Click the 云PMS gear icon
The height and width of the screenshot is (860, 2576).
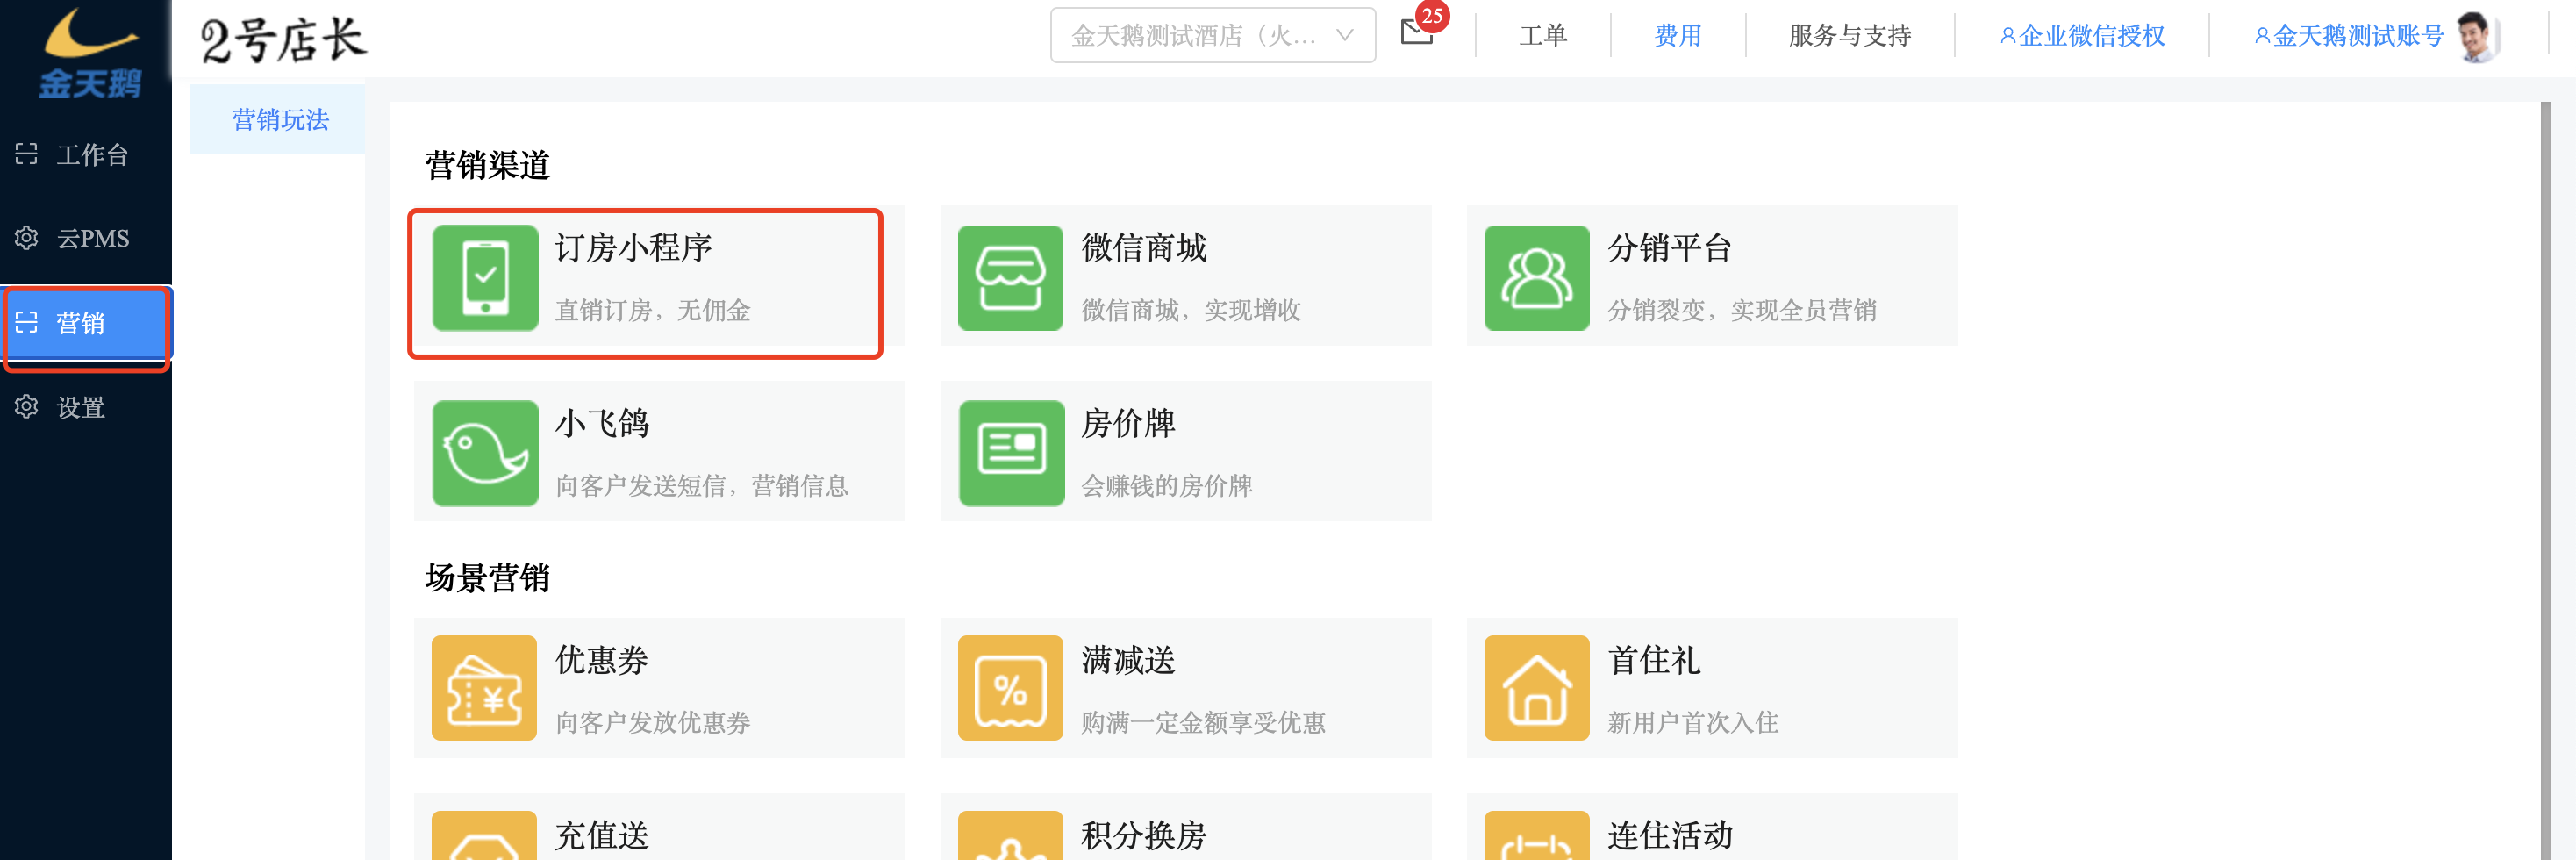pos(26,238)
